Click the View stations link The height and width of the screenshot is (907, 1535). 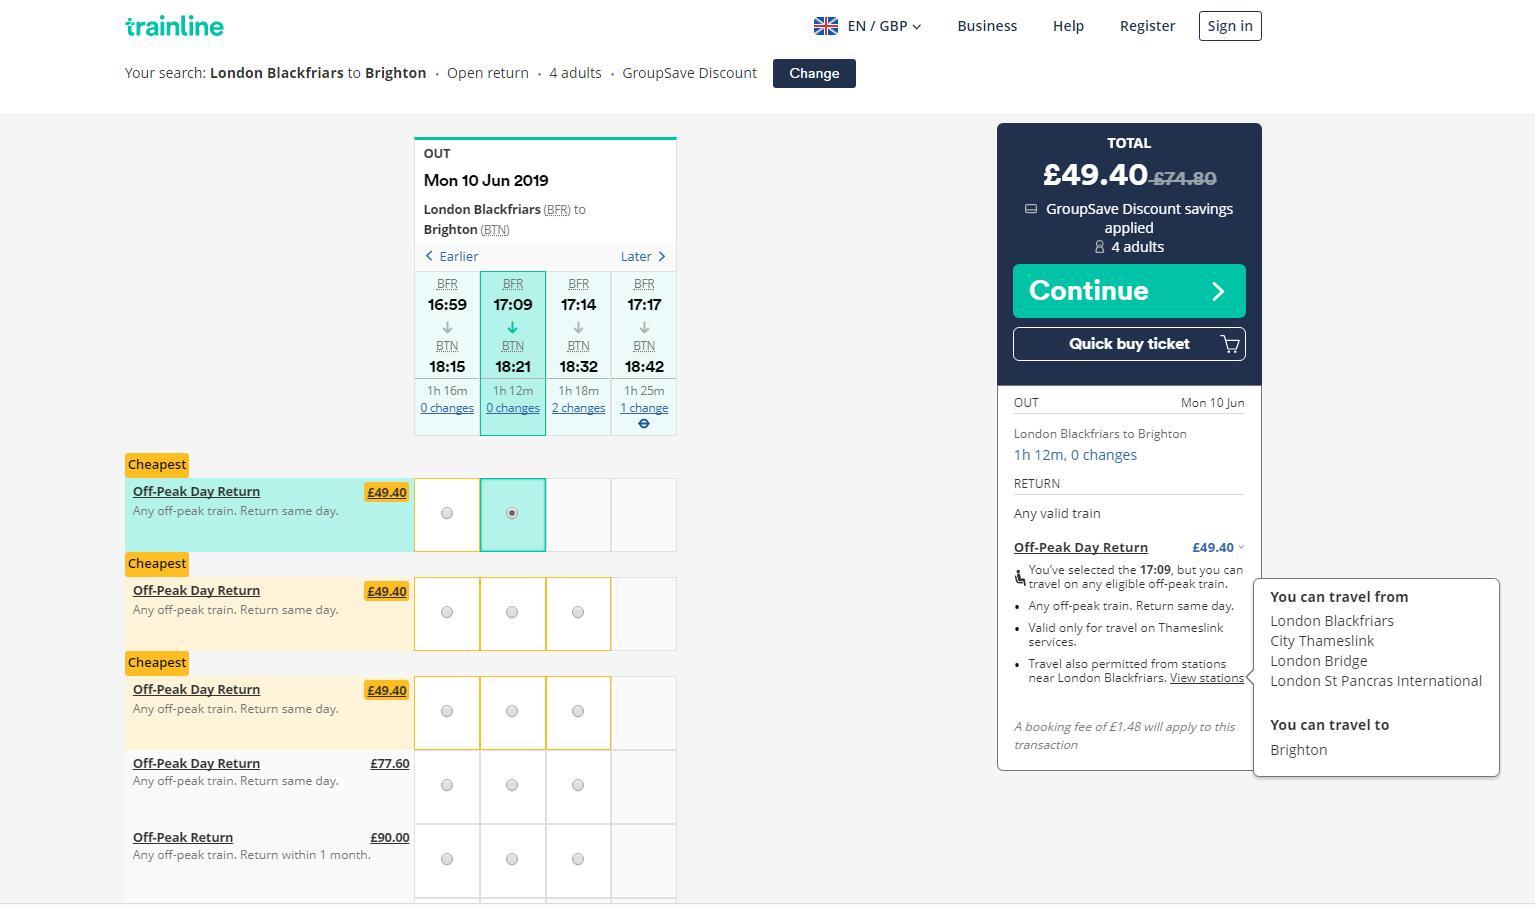click(1206, 678)
